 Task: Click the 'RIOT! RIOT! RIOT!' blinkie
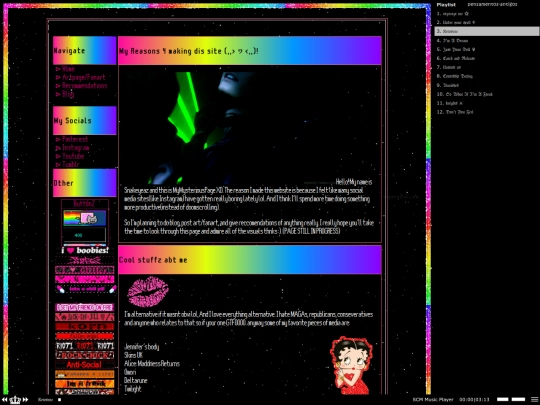85,345
